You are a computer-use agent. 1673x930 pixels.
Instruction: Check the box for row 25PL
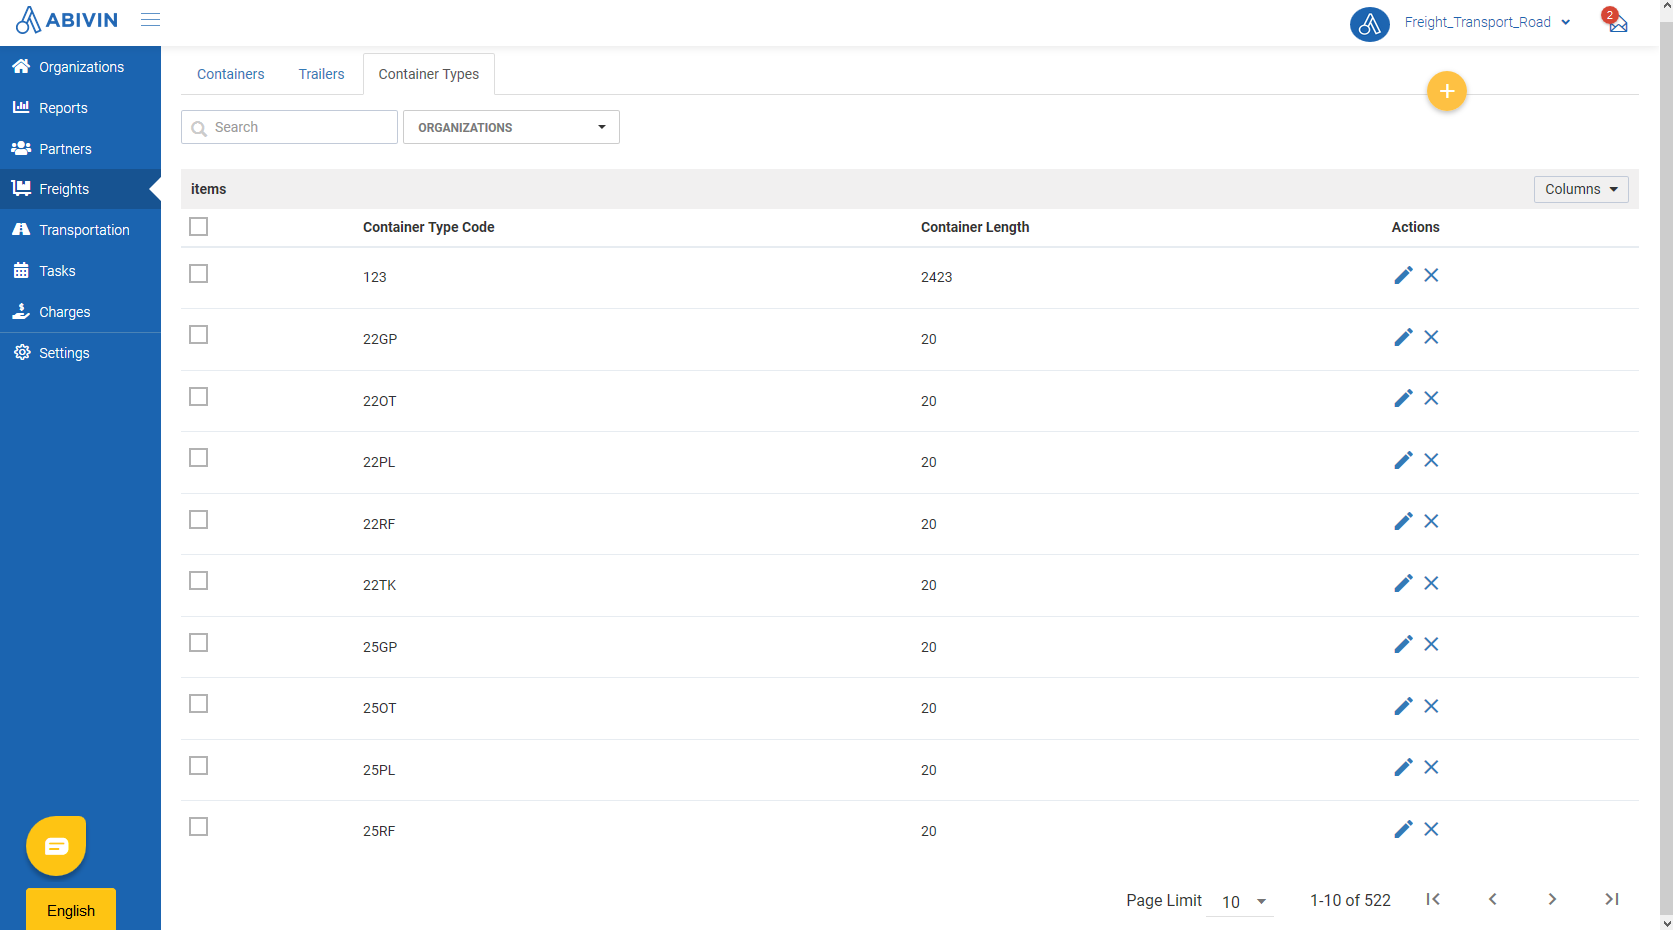pos(199,766)
